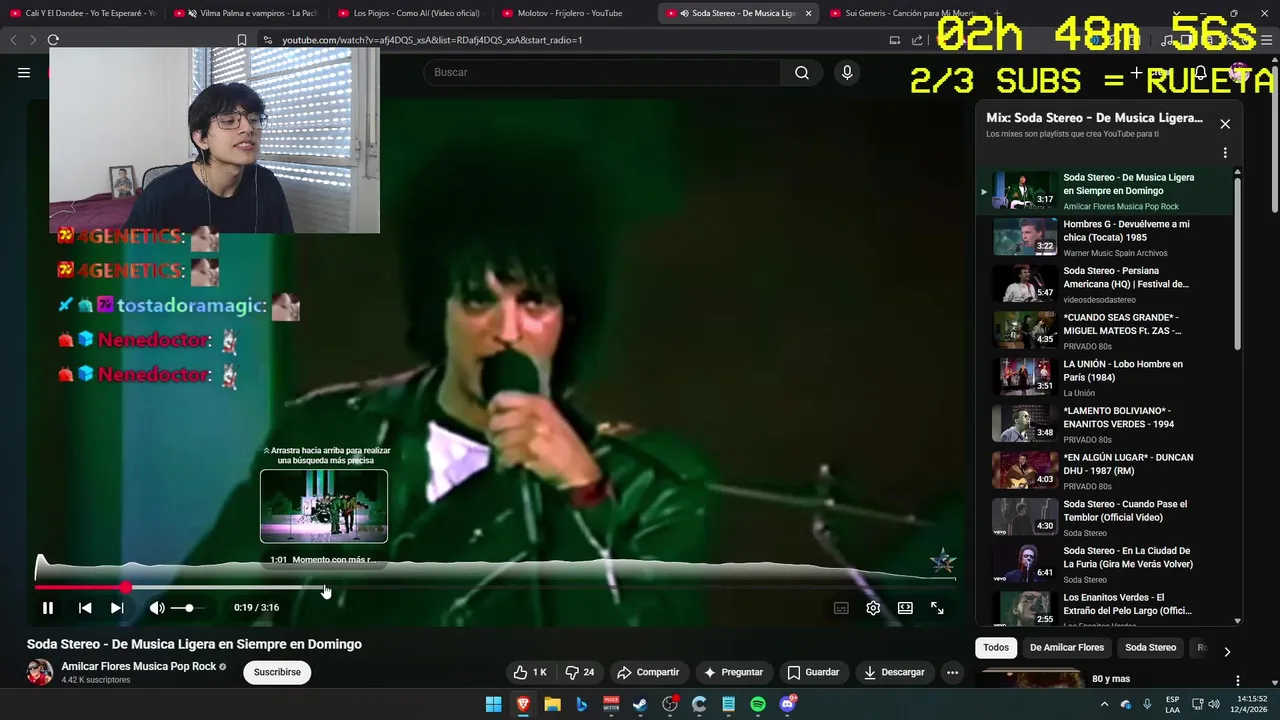Subscribe via the Suscribirse button
The width and height of the screenshot is (1280, 720).
277,672
